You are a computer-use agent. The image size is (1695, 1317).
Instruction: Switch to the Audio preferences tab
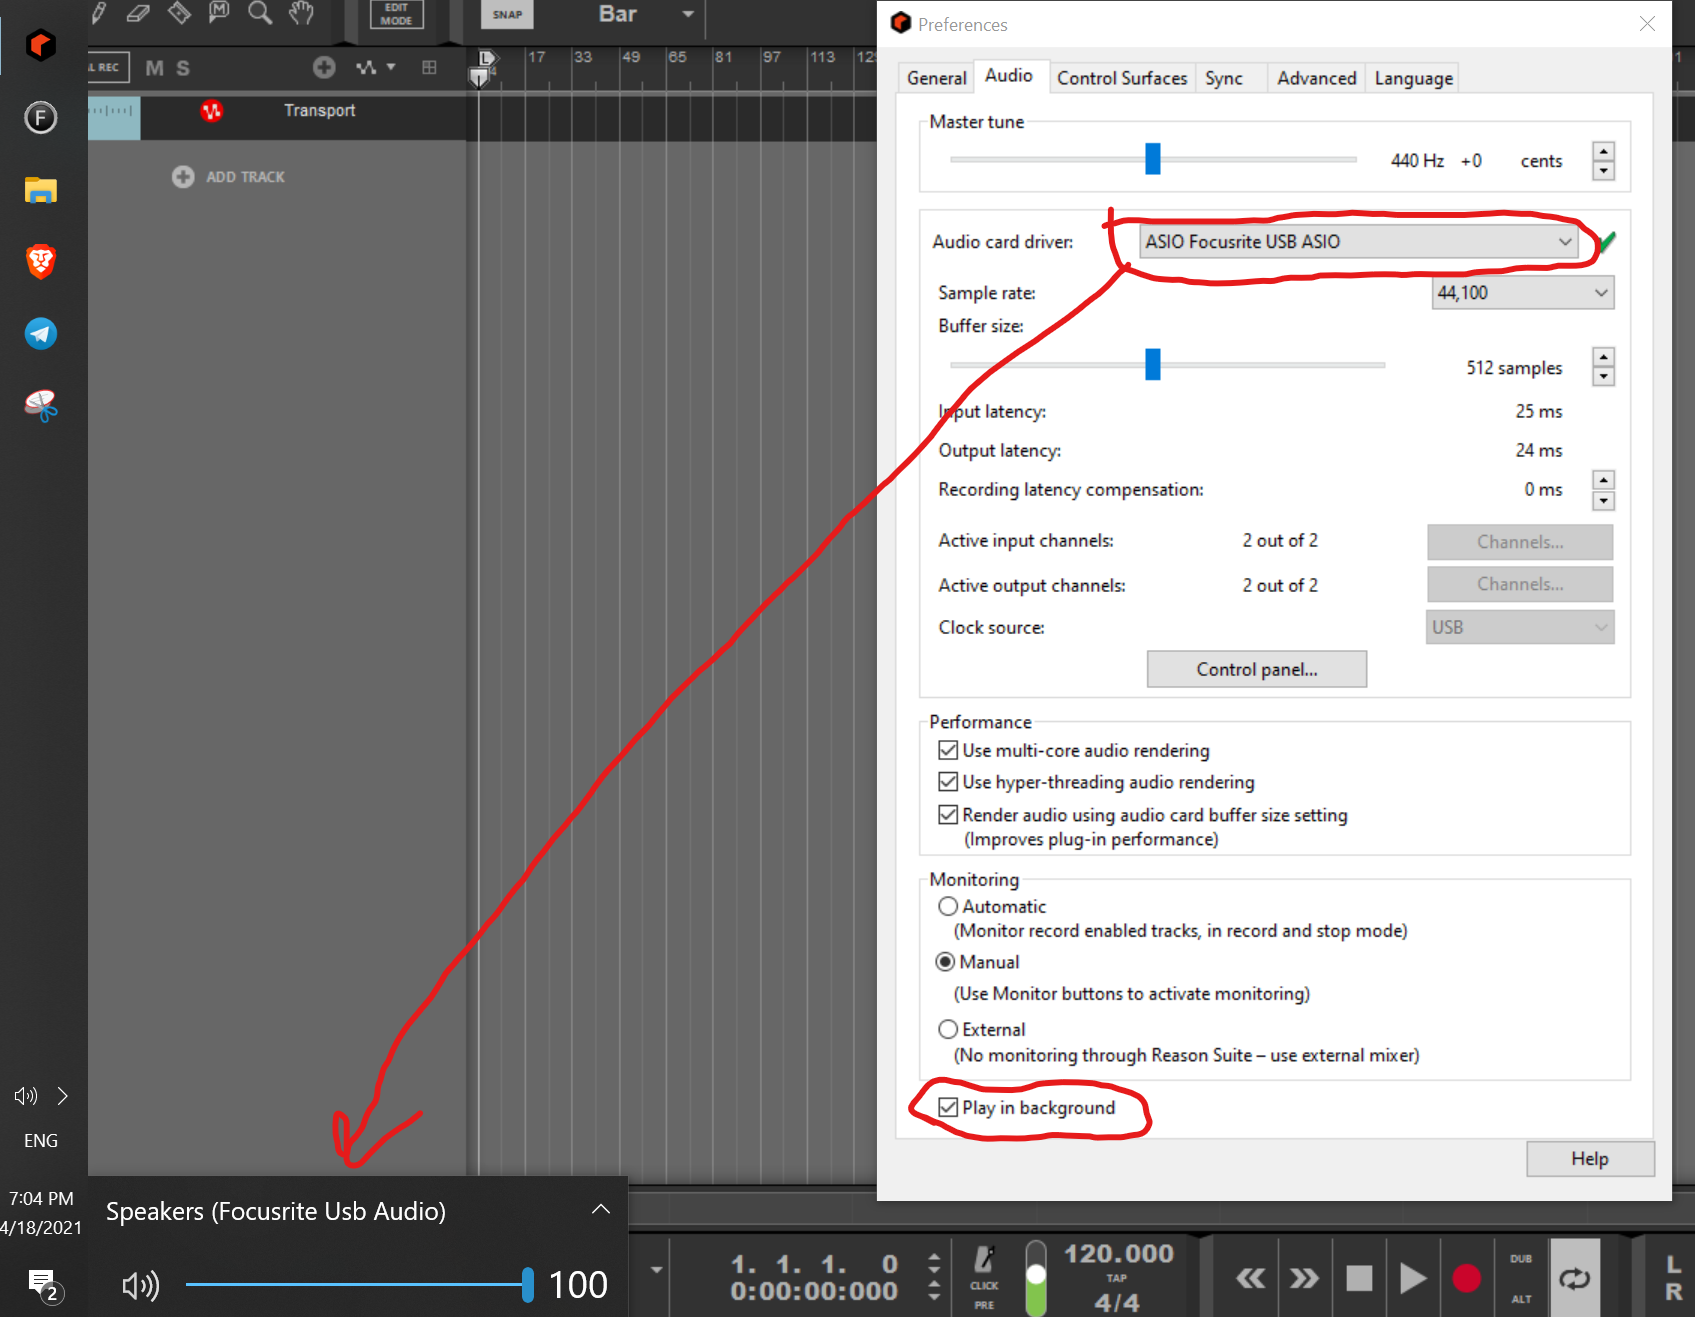pos(1008,76)
